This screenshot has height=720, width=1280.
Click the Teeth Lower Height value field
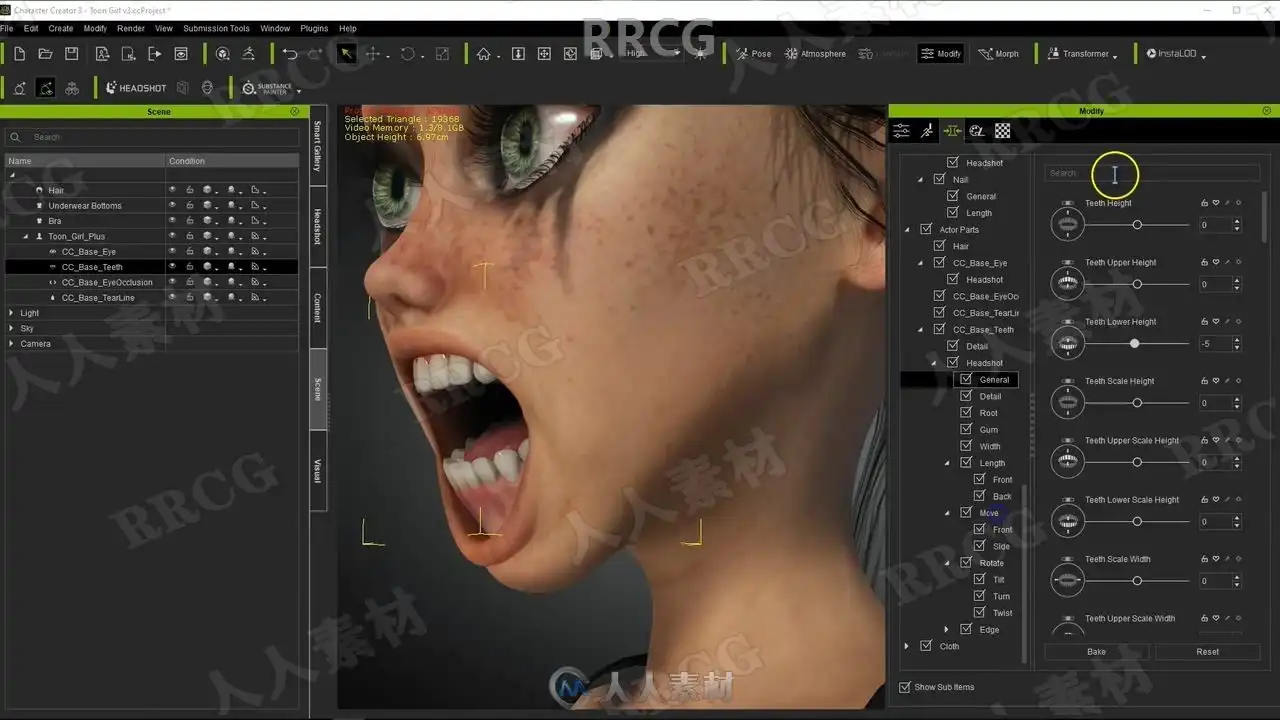point(1215,344)
